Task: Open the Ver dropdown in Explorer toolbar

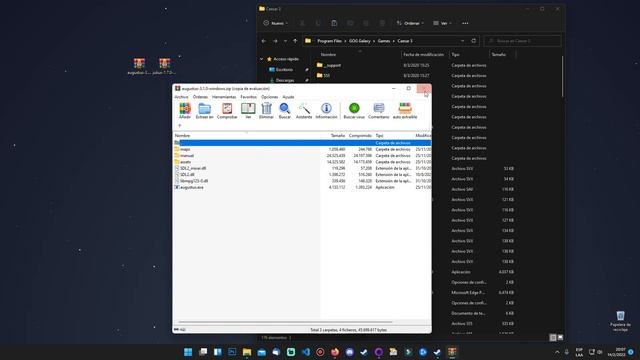Action: 442,23
